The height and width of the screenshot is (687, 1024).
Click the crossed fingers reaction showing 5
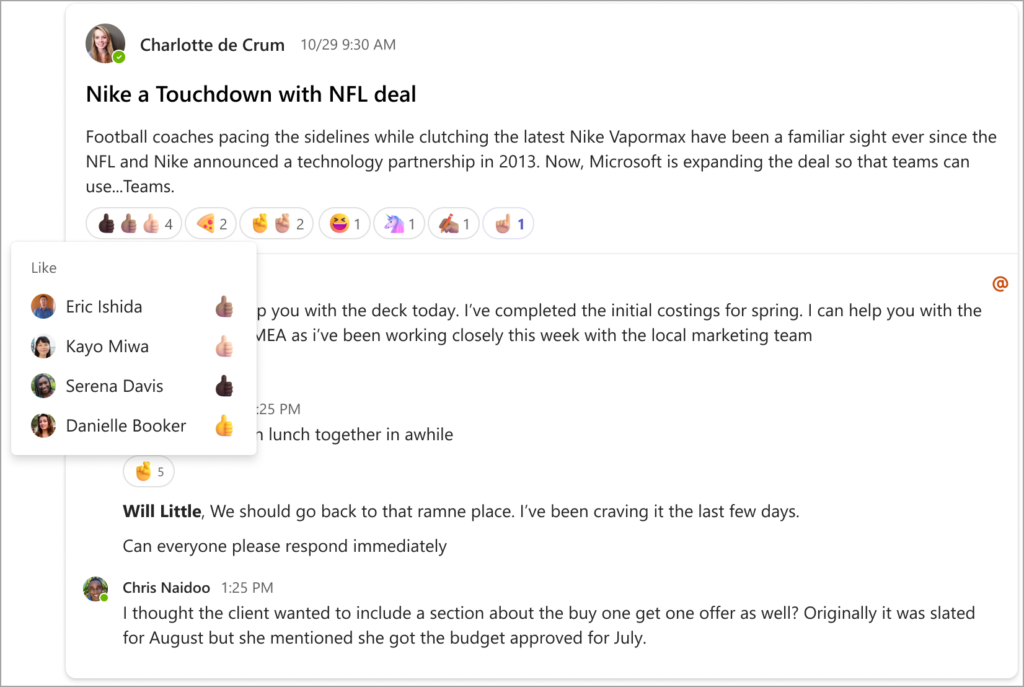(149, 471)
